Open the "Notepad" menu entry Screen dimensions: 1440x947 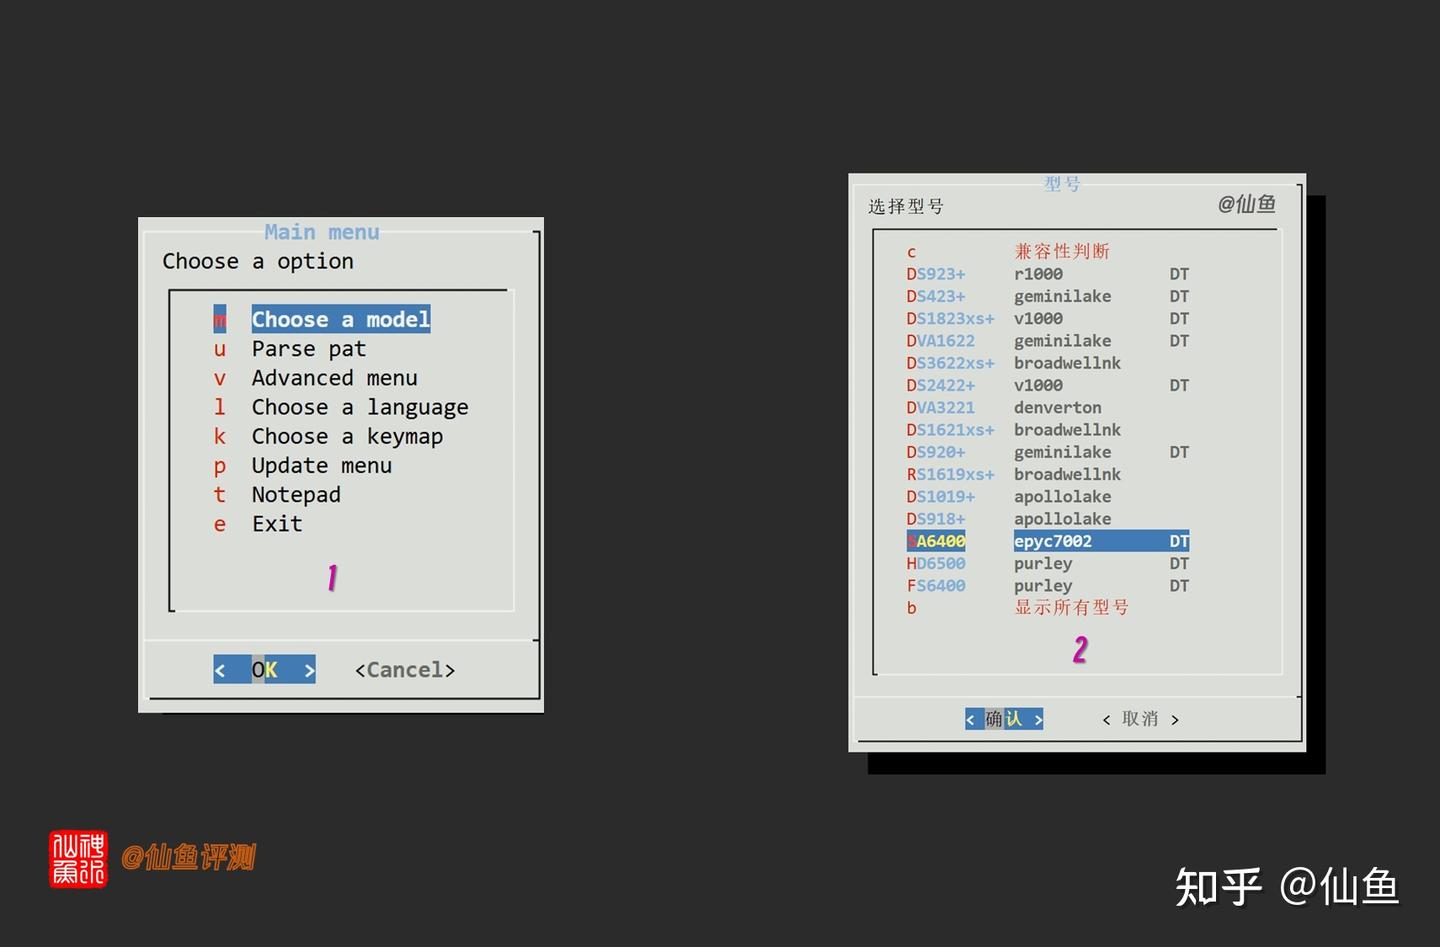coord(277,494)
